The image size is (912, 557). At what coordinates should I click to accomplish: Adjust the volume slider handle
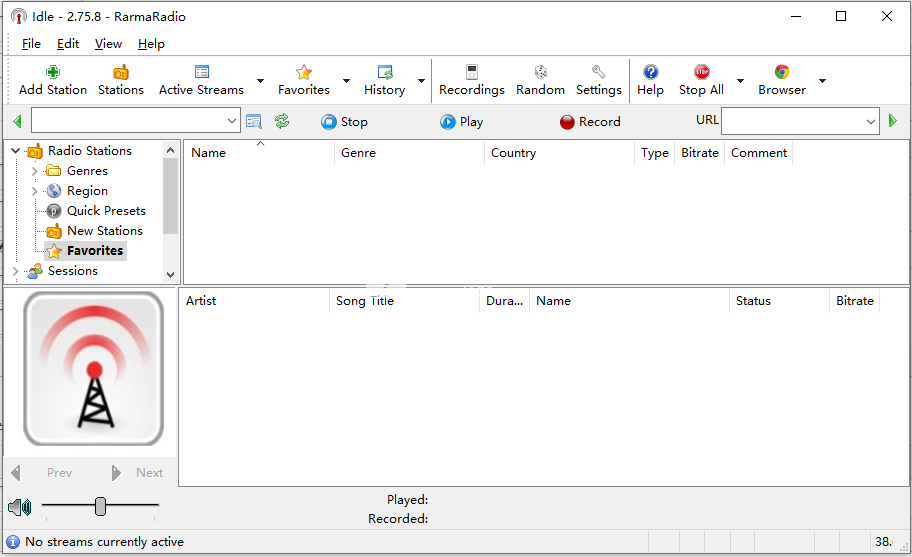101,506
